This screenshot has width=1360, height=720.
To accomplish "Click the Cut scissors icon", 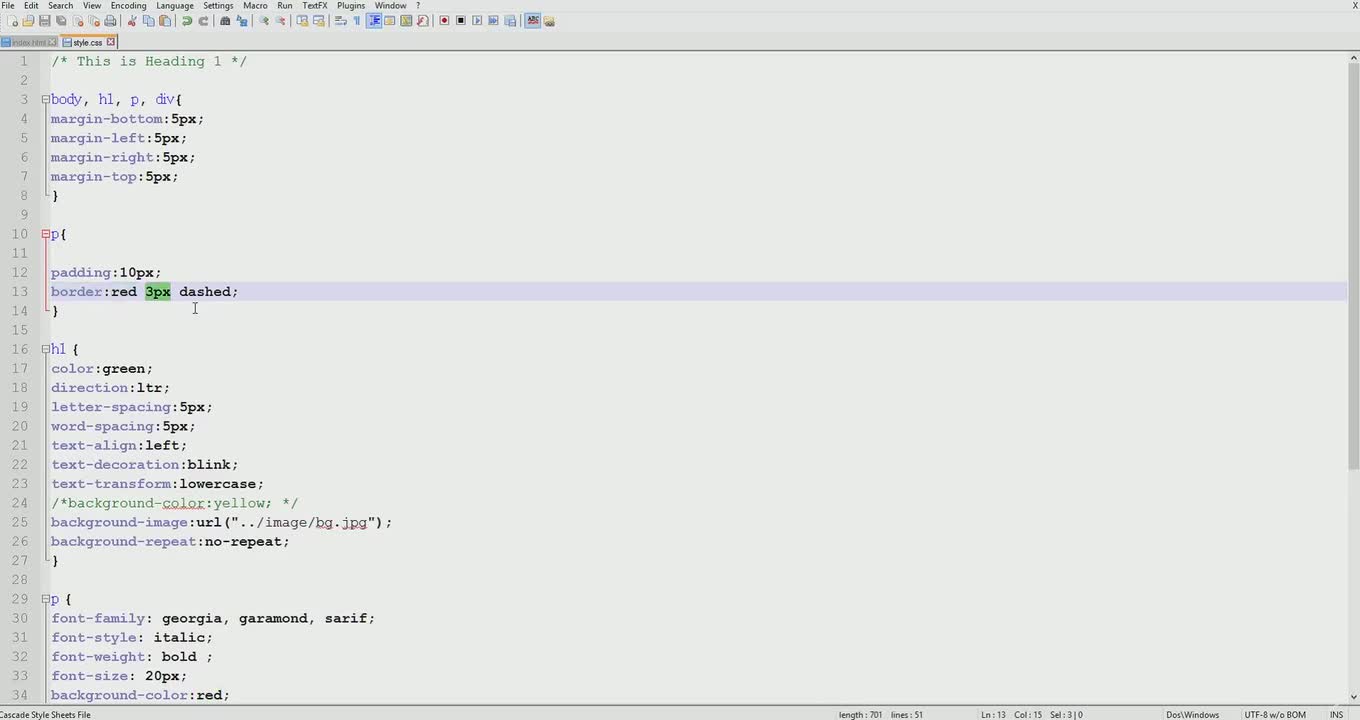I will 132,21.
